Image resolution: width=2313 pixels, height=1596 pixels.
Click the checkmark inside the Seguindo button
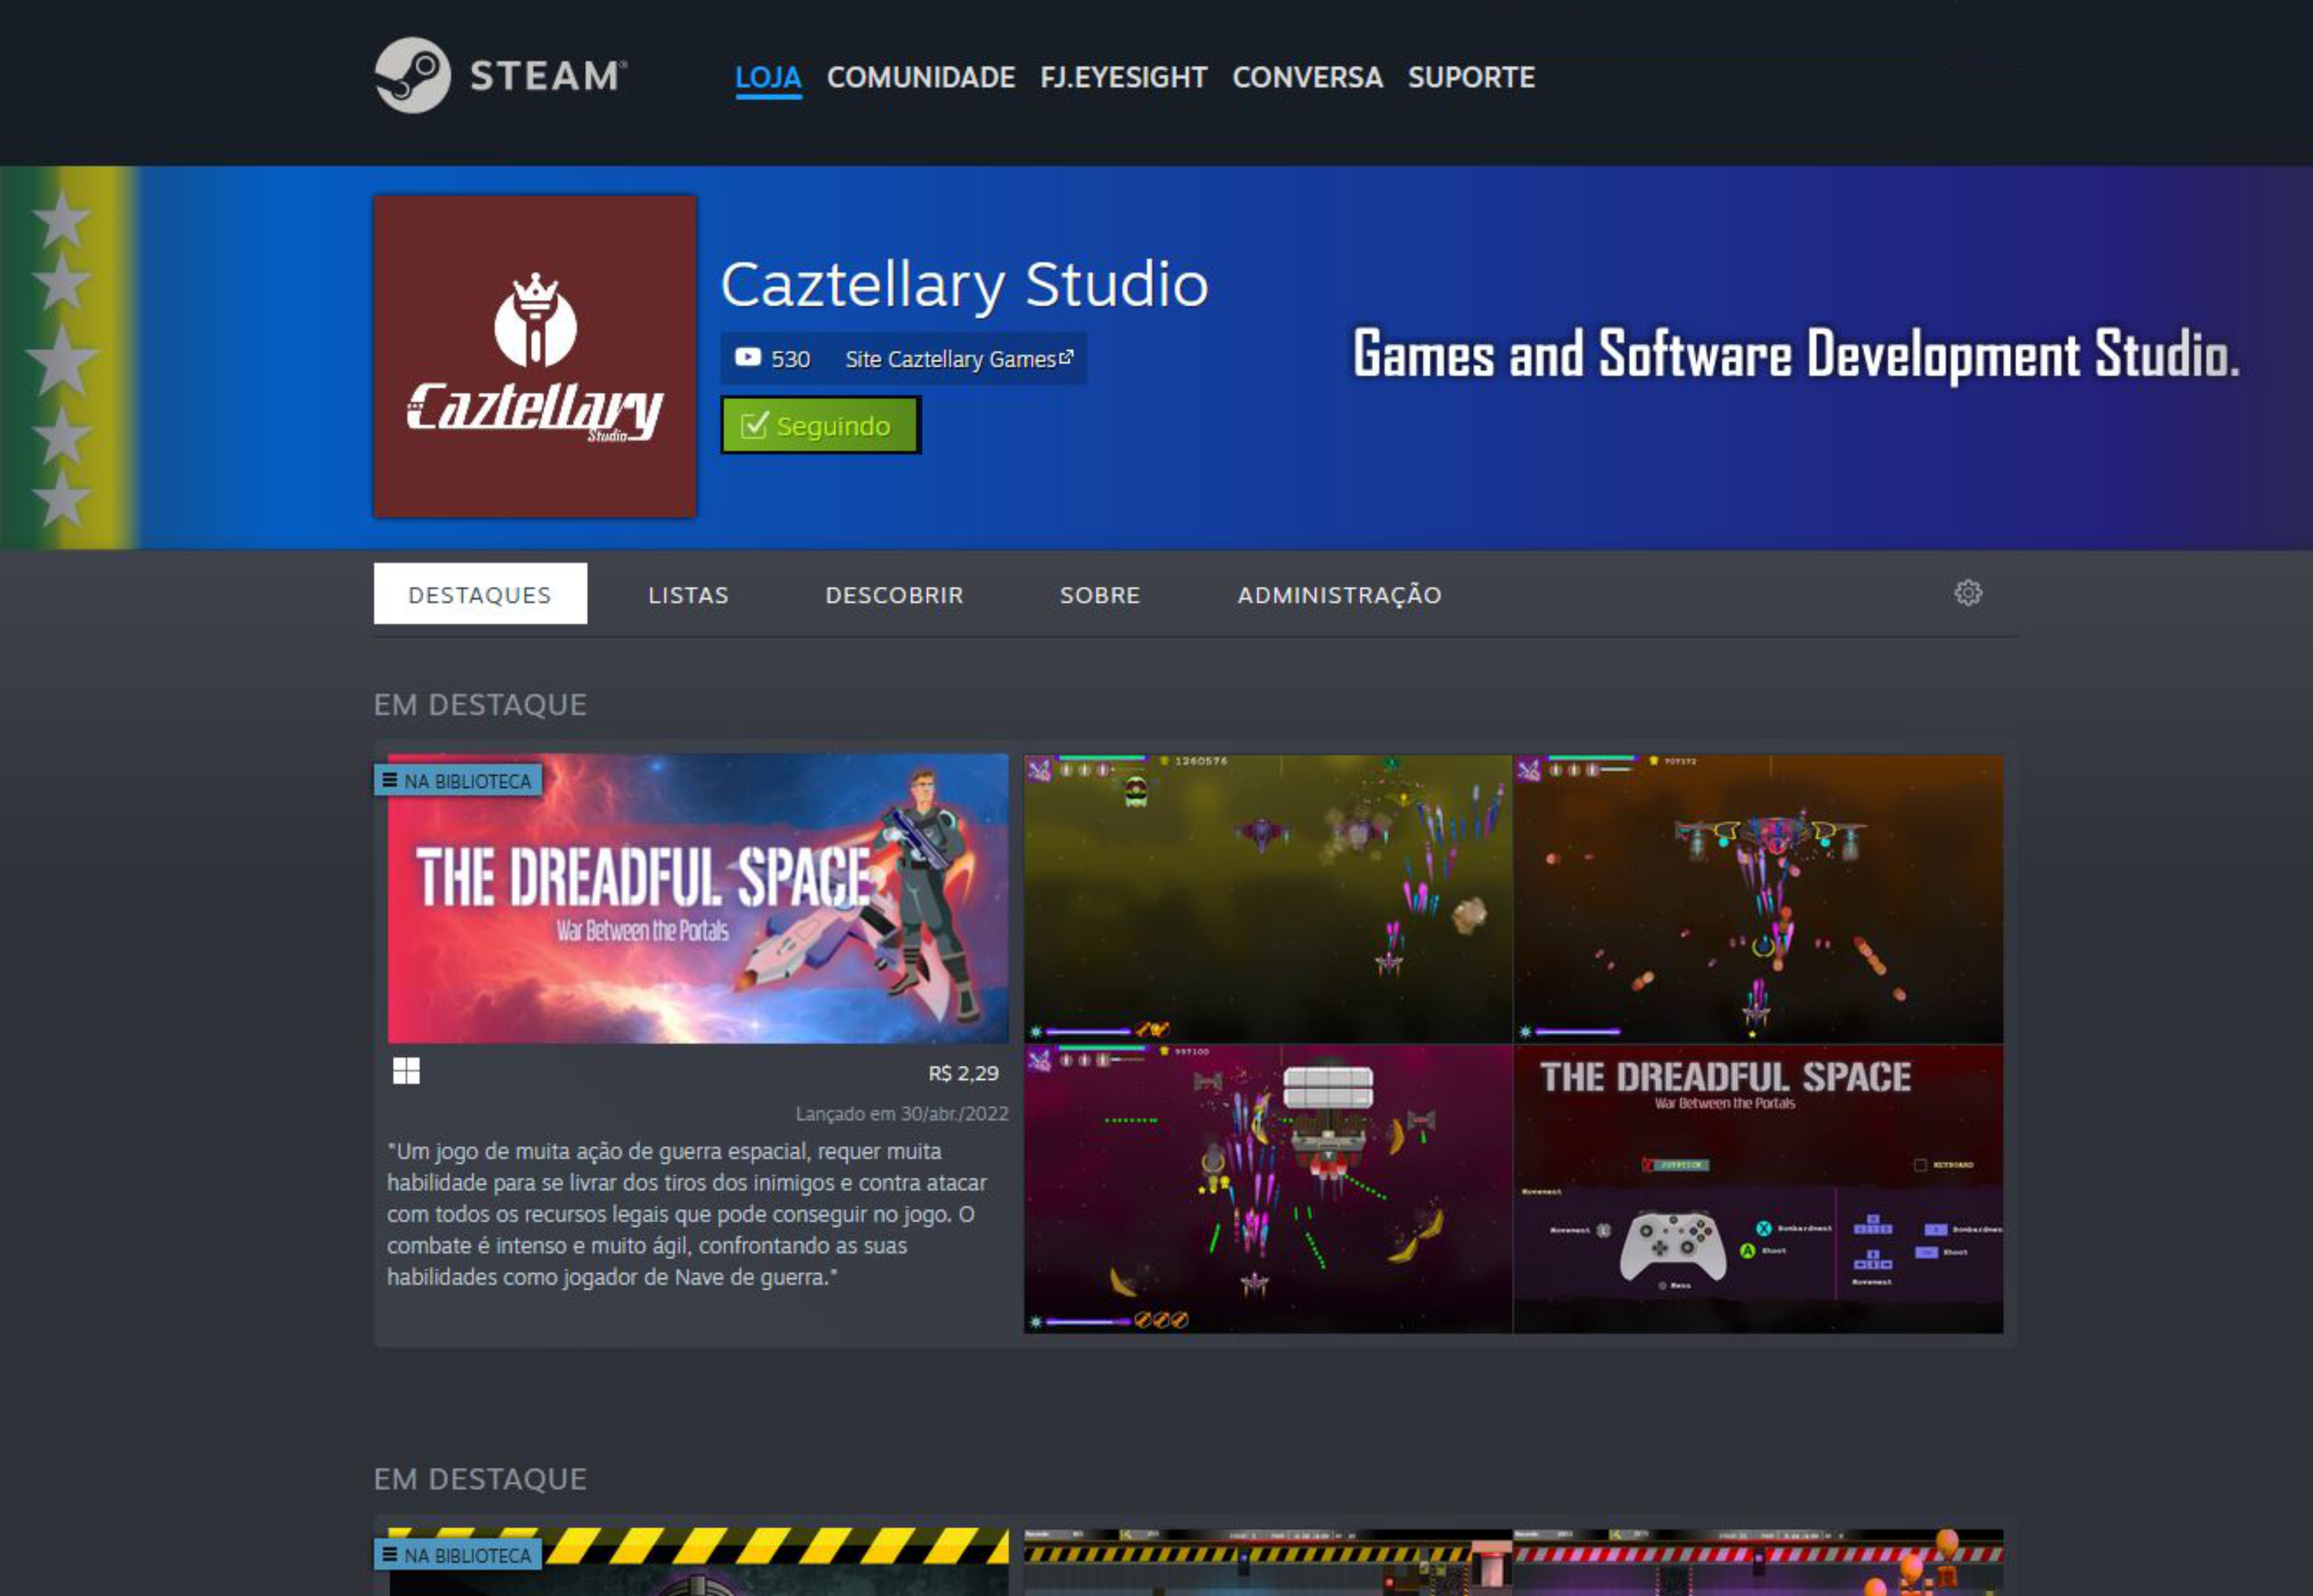tap(753, 425)
